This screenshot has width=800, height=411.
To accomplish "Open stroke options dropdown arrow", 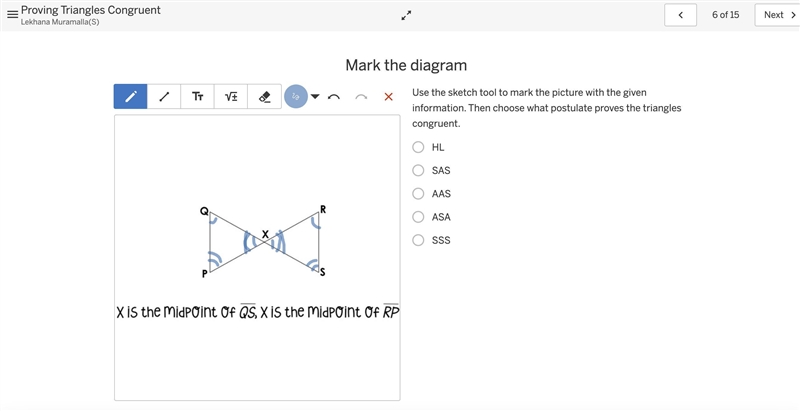I will (x=315, y=96).
